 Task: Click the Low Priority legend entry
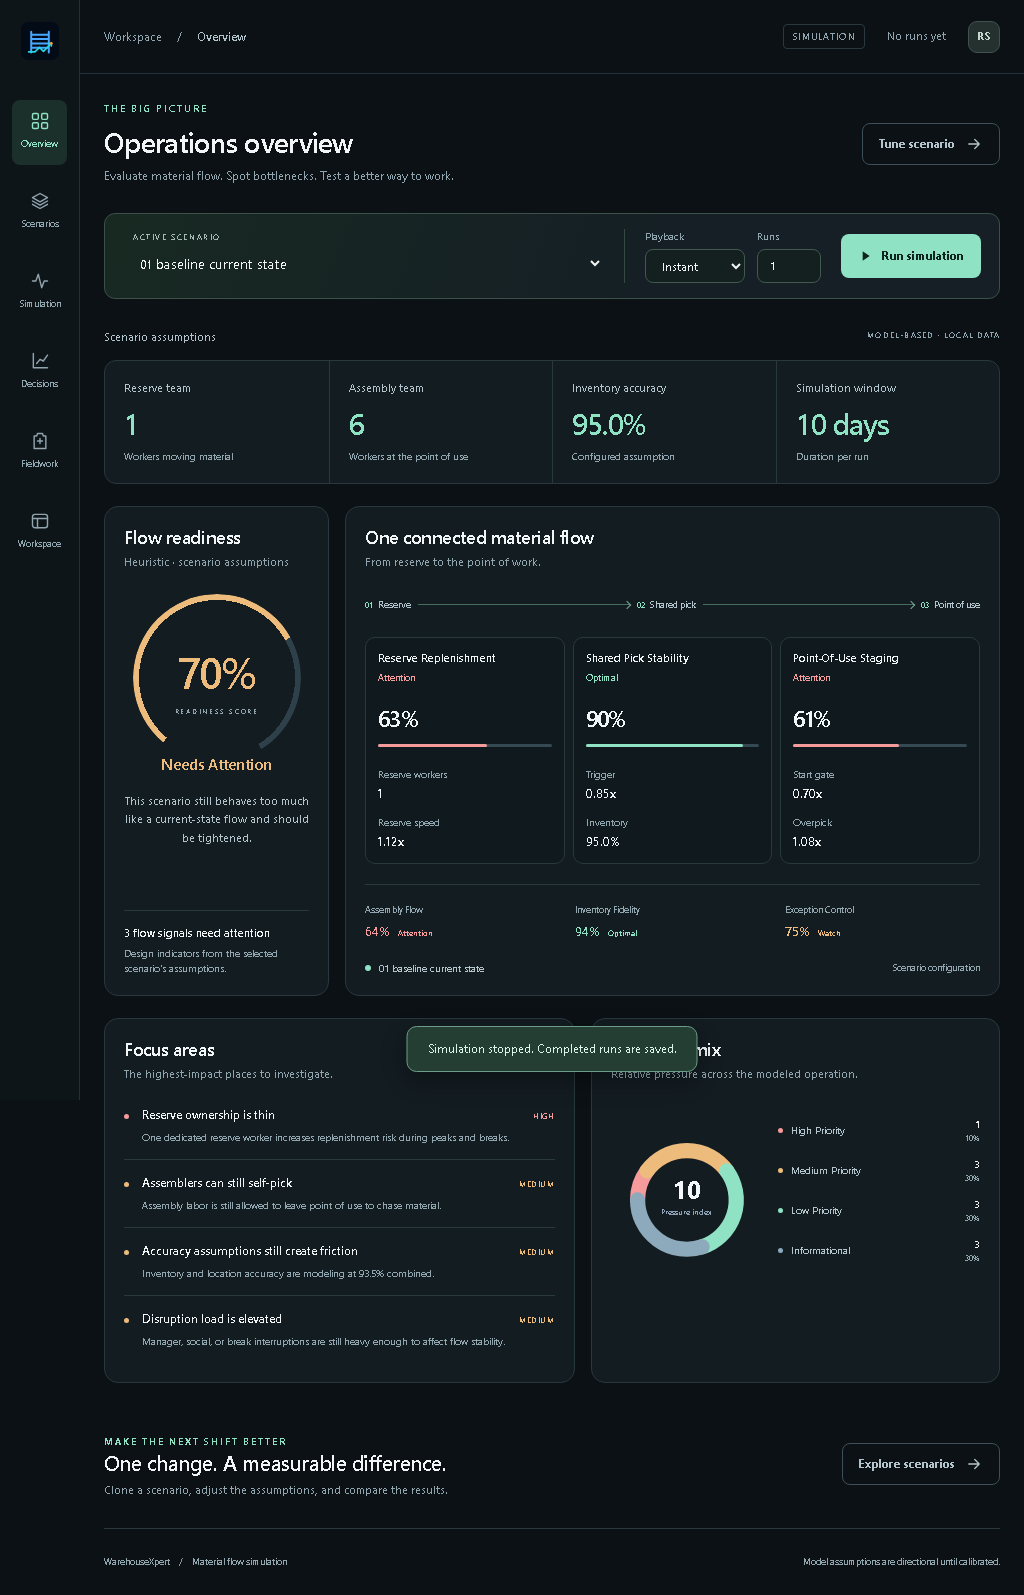(x=879, y=1211)
